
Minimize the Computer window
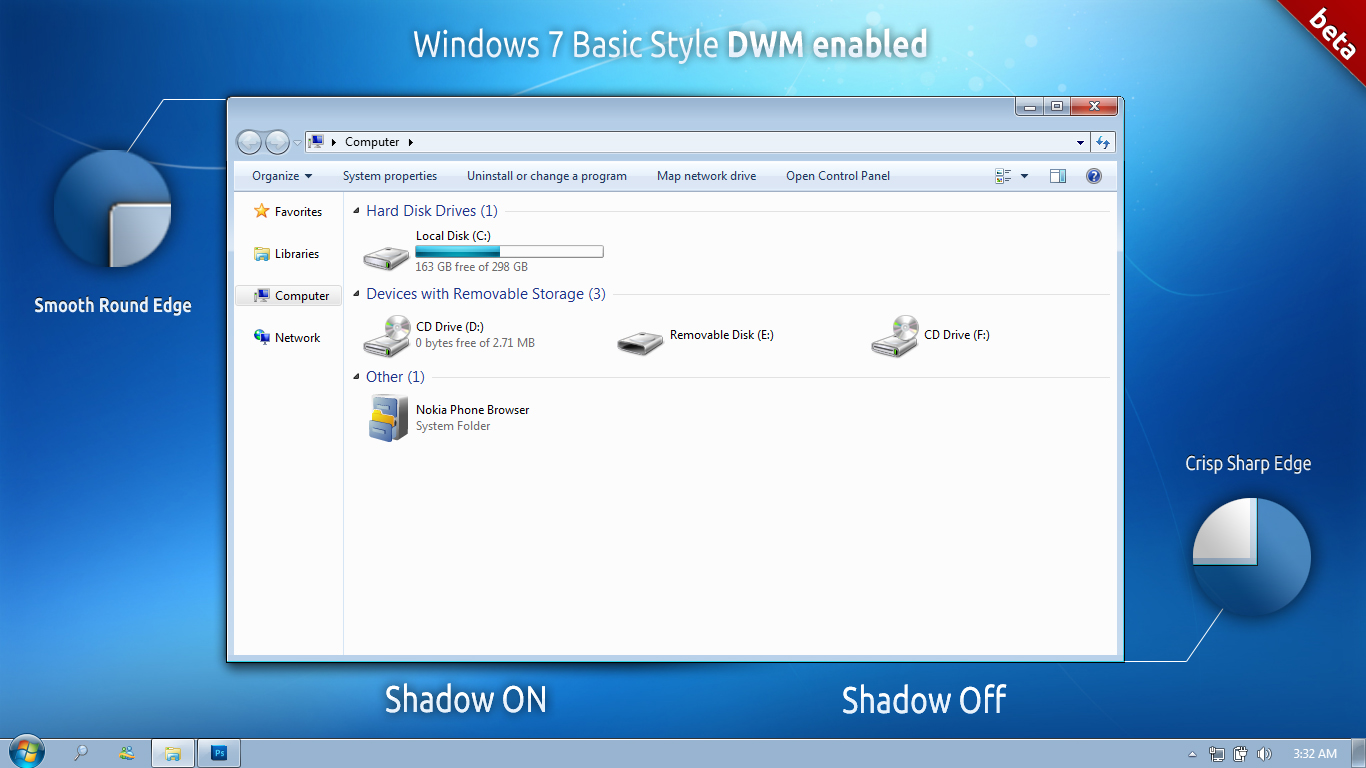pyautogui.click(x=1030, y=106)
